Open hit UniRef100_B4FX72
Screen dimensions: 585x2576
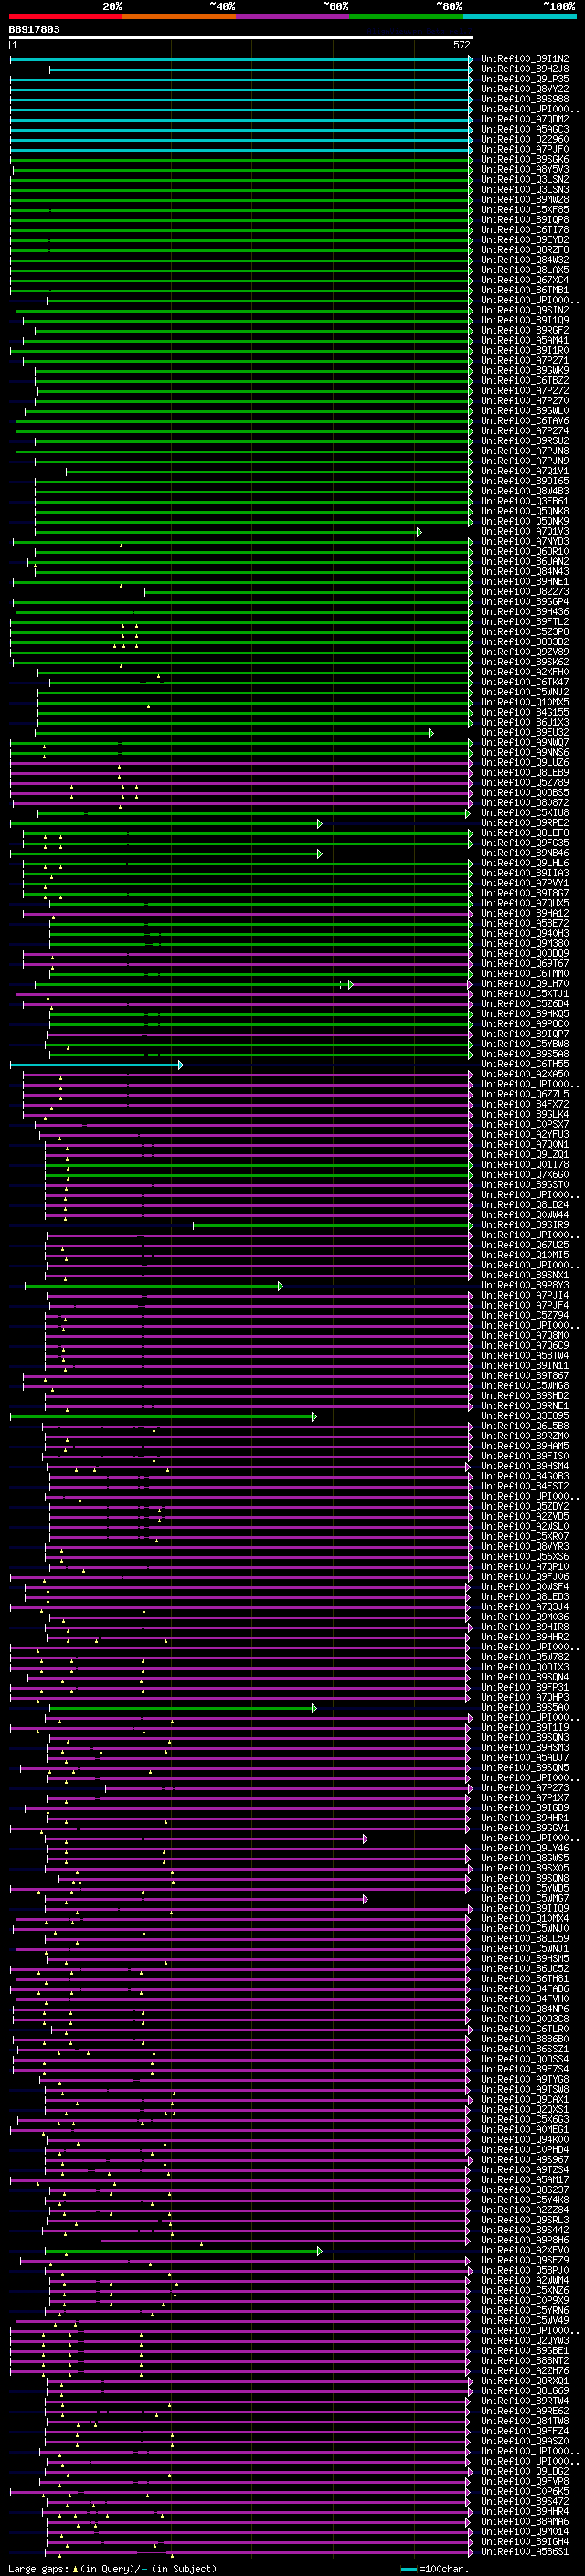click(x=525, y=1104)
